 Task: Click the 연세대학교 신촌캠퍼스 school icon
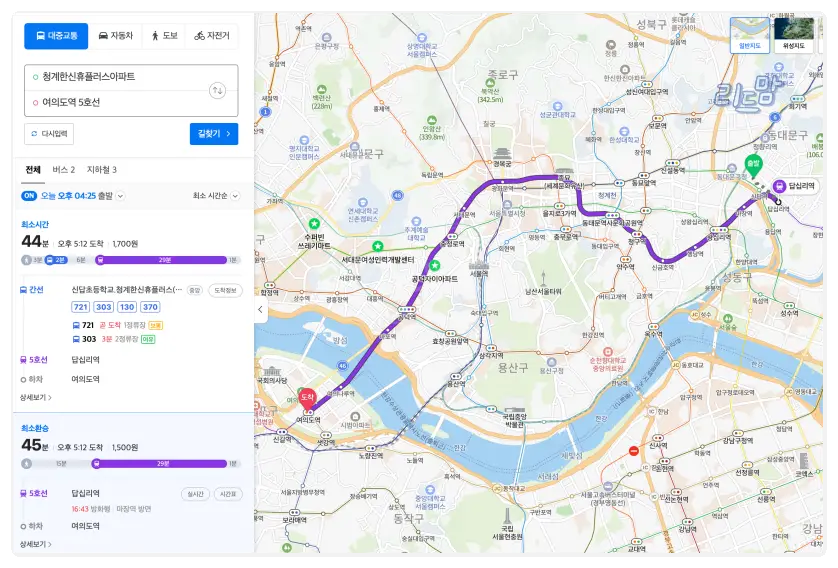(x=363, y=203)
